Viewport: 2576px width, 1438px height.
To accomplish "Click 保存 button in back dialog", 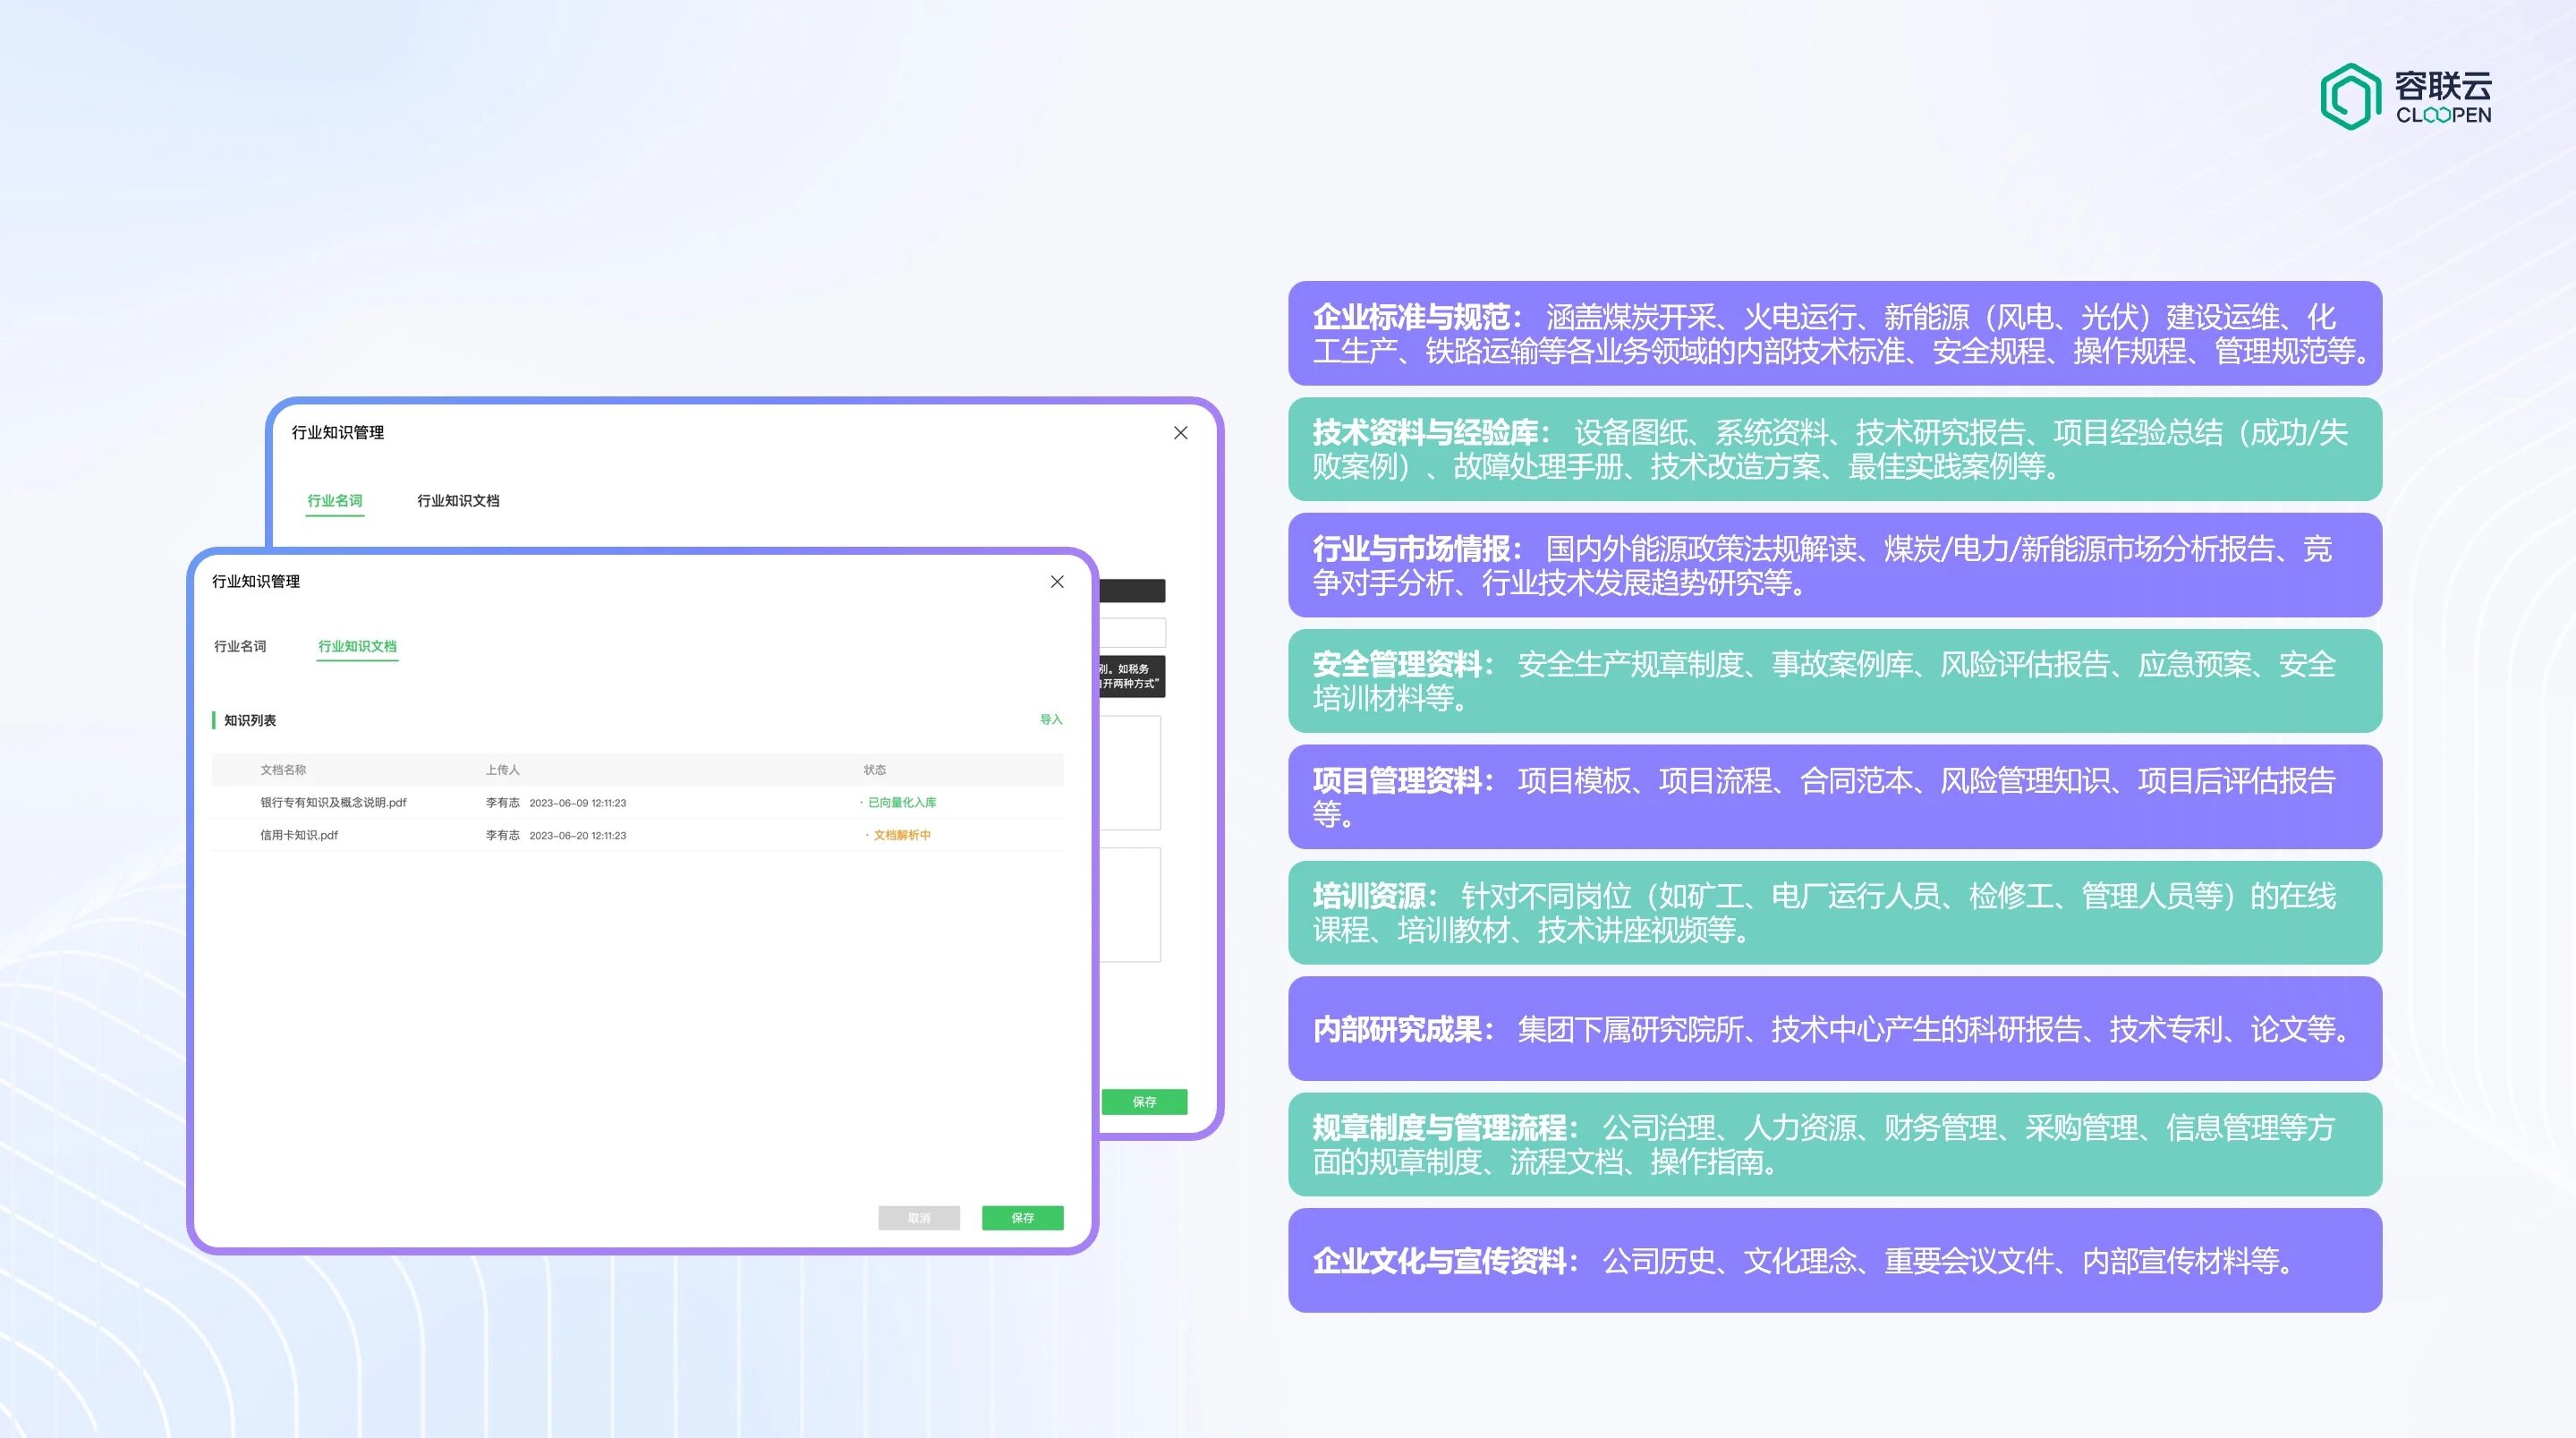I will click(1144, 1101).
